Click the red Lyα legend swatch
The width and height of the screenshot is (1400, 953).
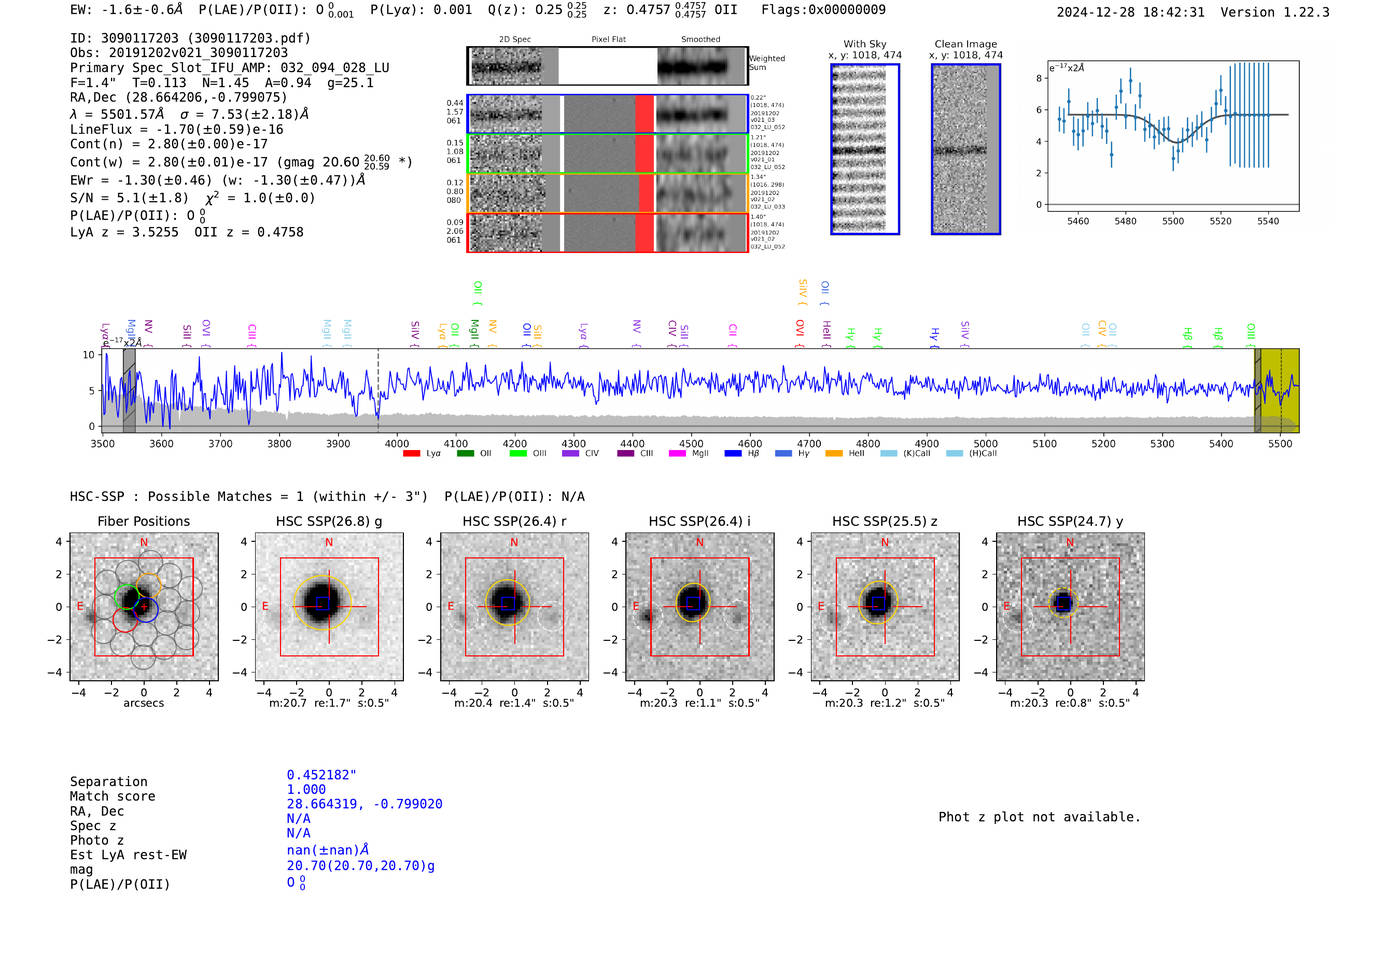click(x=411, y=454)
